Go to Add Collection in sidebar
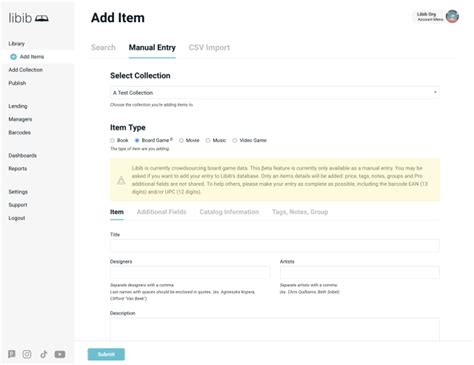 (26, 70)
